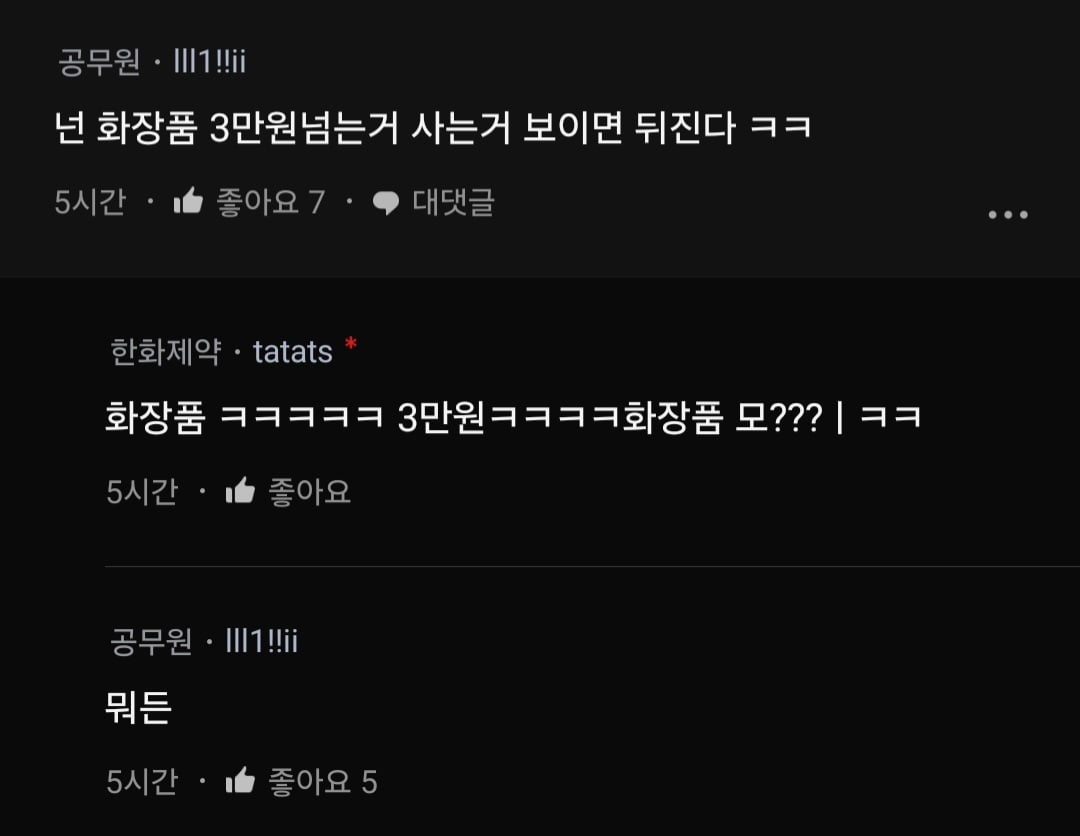Select the tatats reply text about 화장품
1080x836 pixels.
tap(513, 417)
